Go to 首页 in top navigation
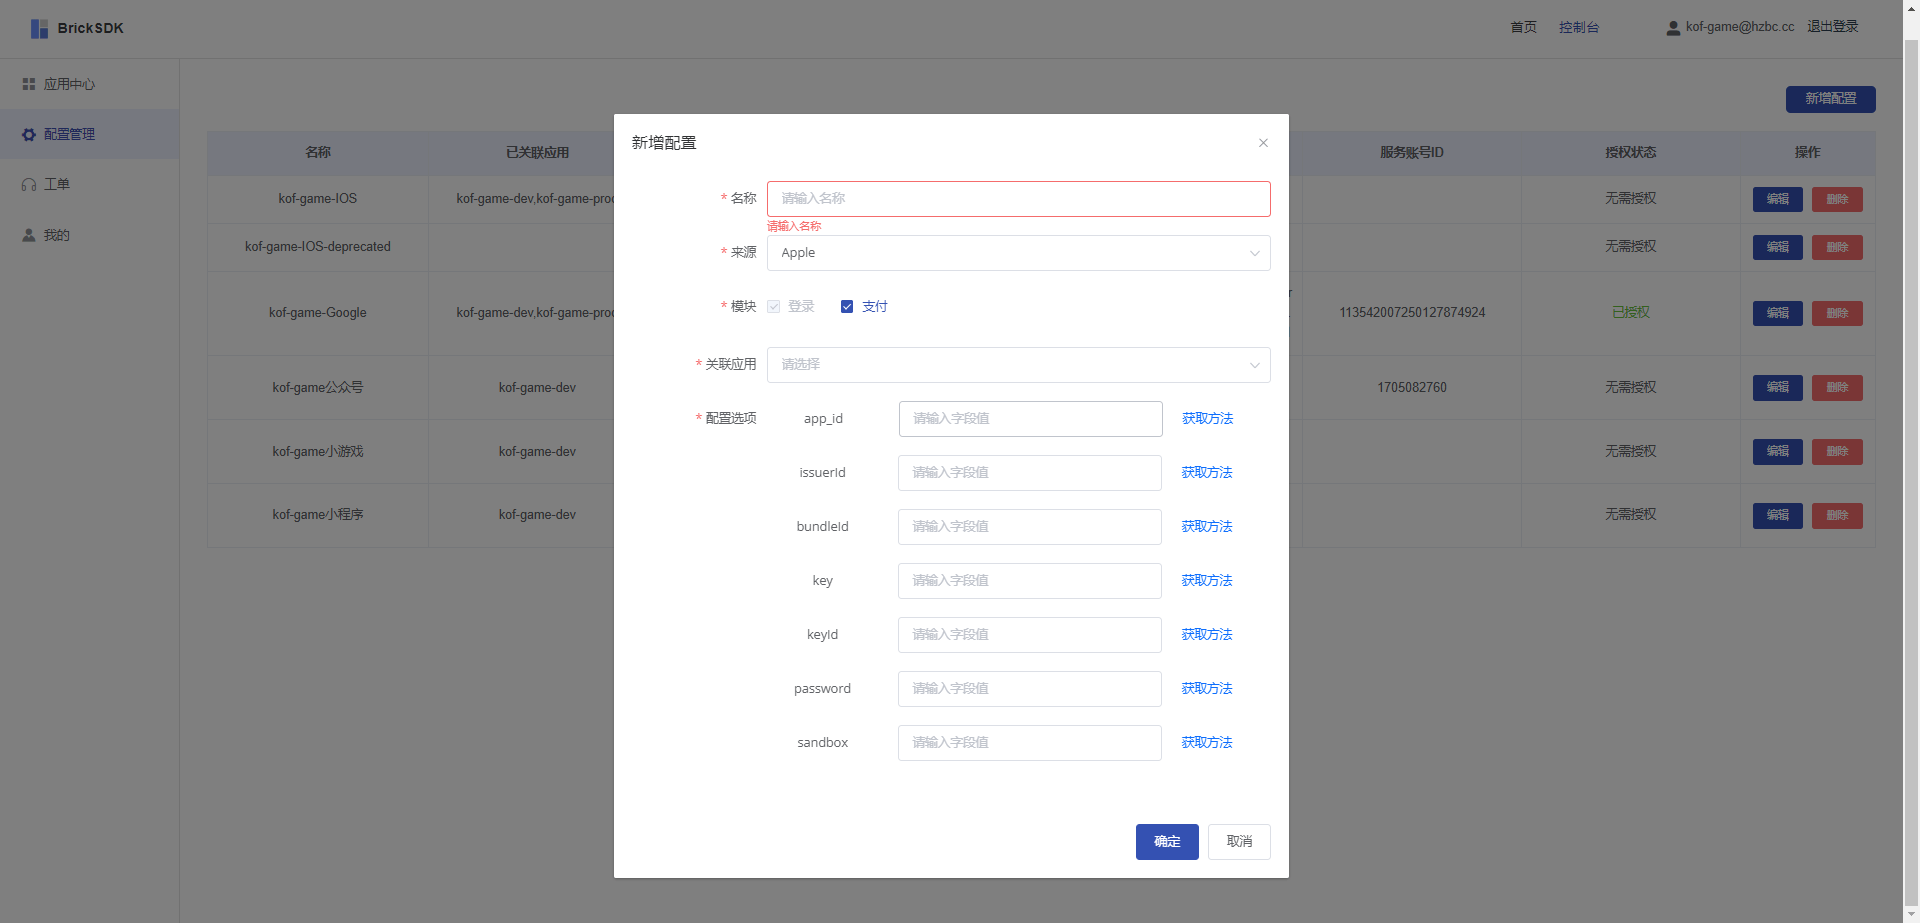This screenshot has height=923, width=1920. [1523, 27]
